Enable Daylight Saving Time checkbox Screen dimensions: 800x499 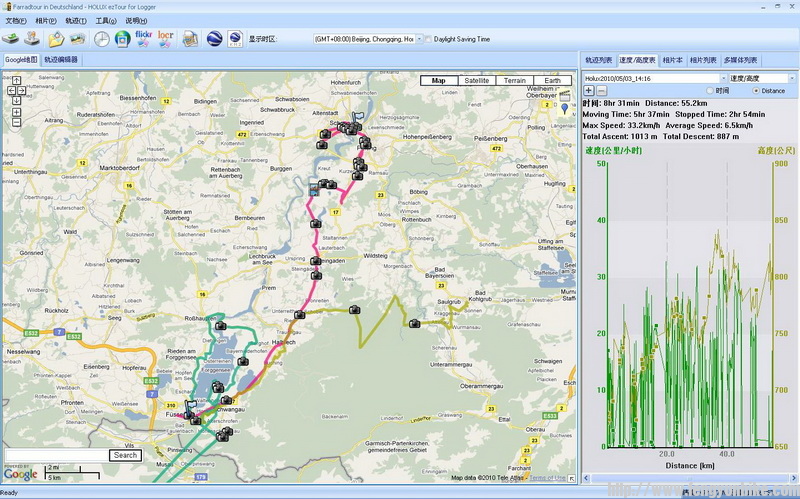click(429, 40)
